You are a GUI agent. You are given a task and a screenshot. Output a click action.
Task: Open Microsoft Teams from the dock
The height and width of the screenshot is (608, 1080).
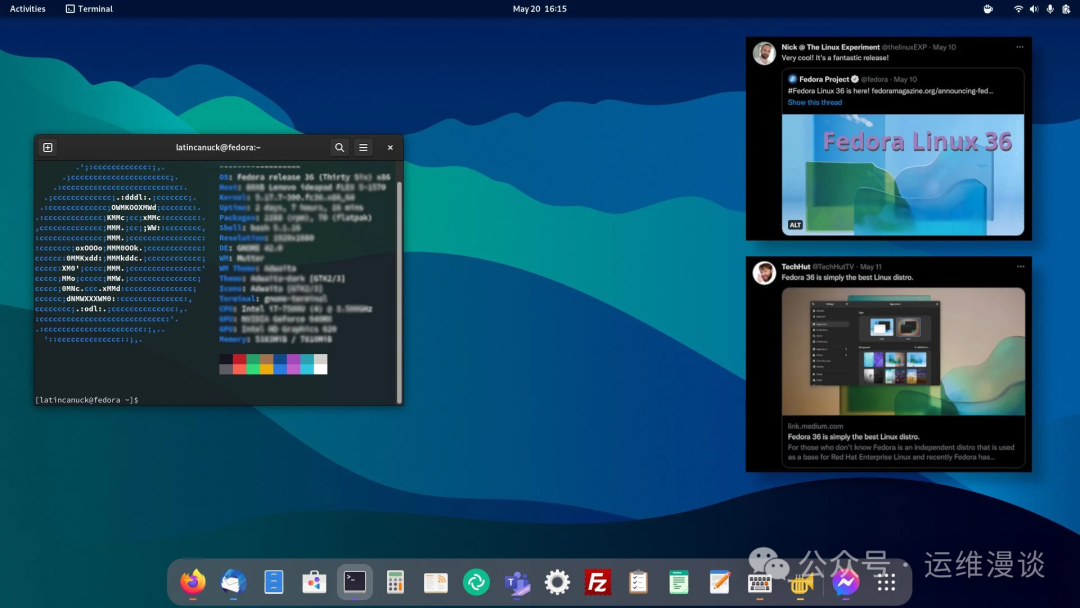pos(517,581)
